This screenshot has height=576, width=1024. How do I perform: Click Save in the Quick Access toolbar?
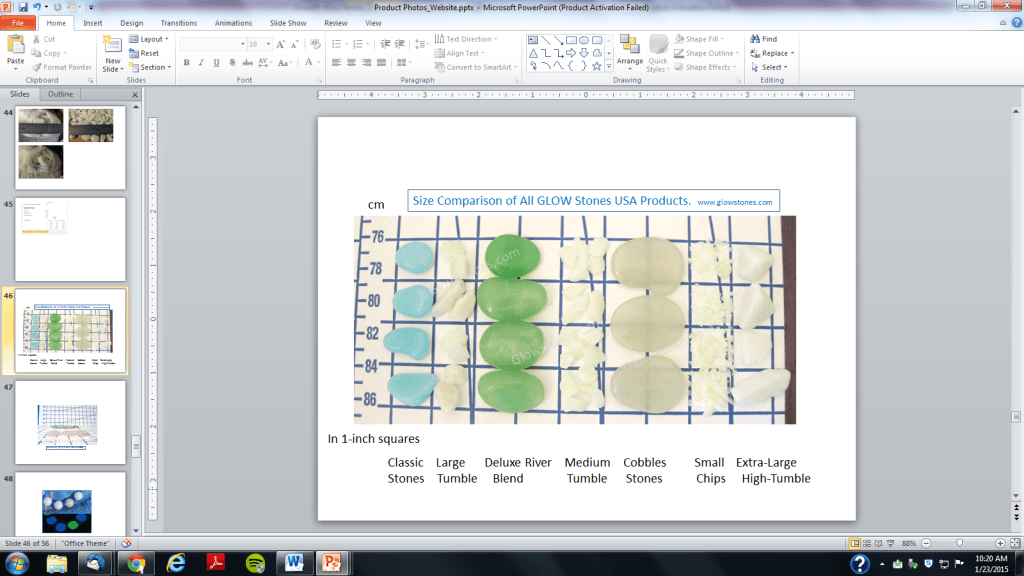[23, 7]
